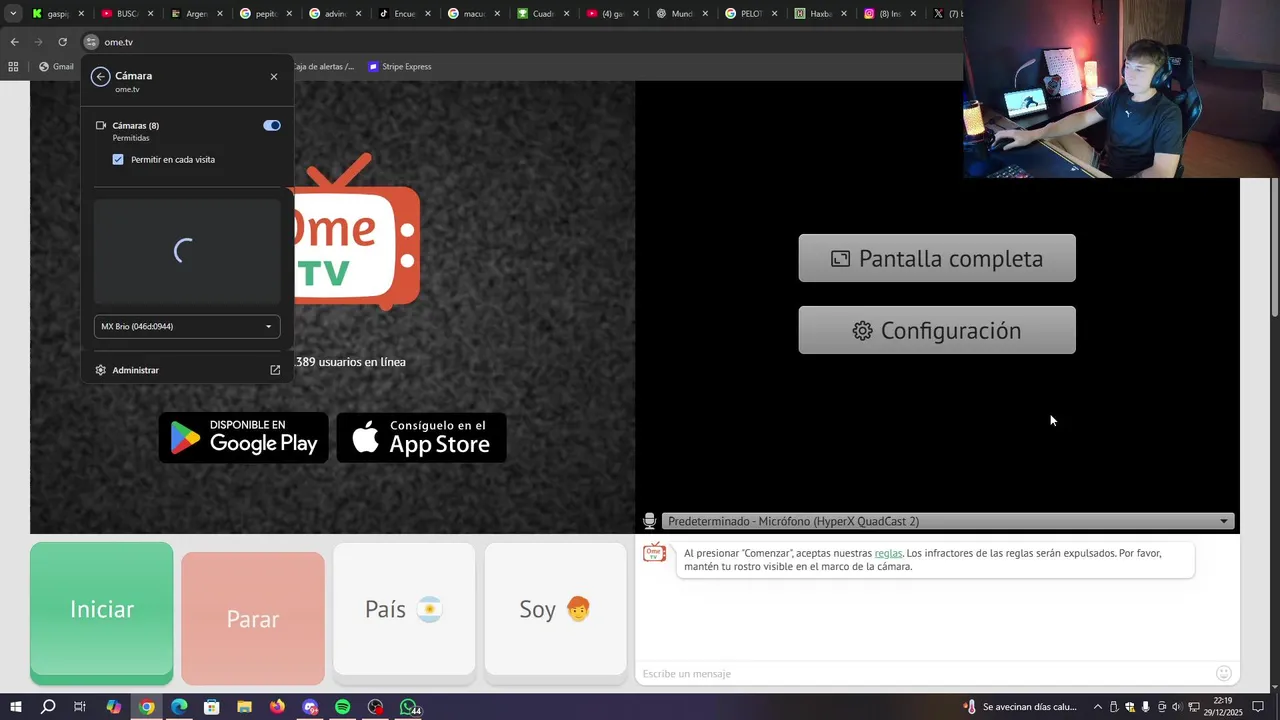Open Spotify from taskbar
This screenshot has width=1280, height=720.
(342, 707)
